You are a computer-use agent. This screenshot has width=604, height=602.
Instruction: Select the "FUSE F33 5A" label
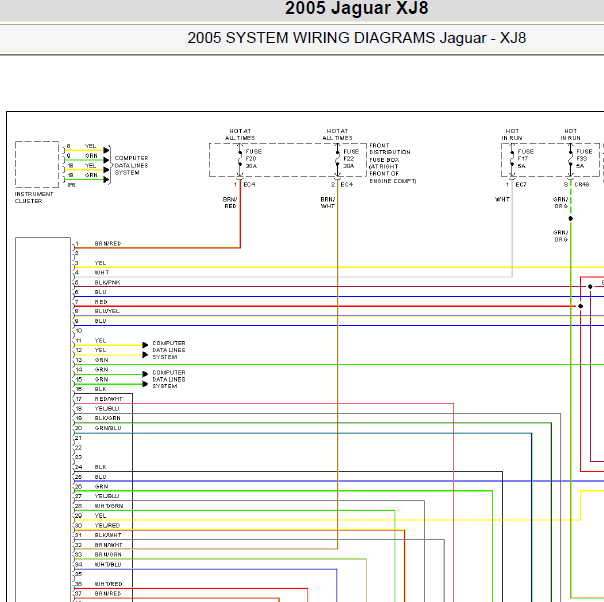(x=584, y=159)
